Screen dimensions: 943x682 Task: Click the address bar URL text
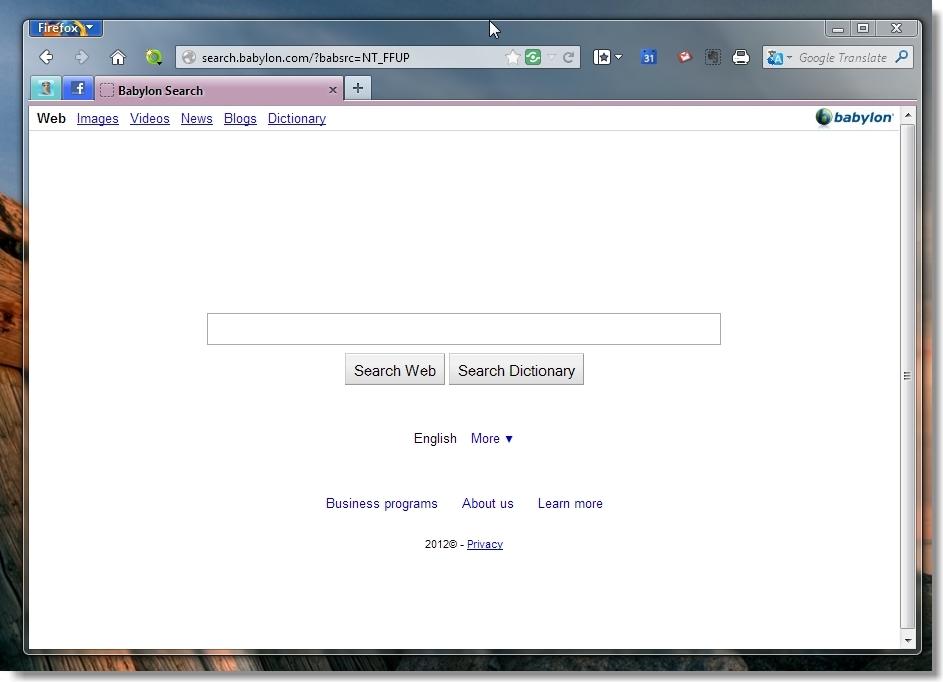[306, 58]
